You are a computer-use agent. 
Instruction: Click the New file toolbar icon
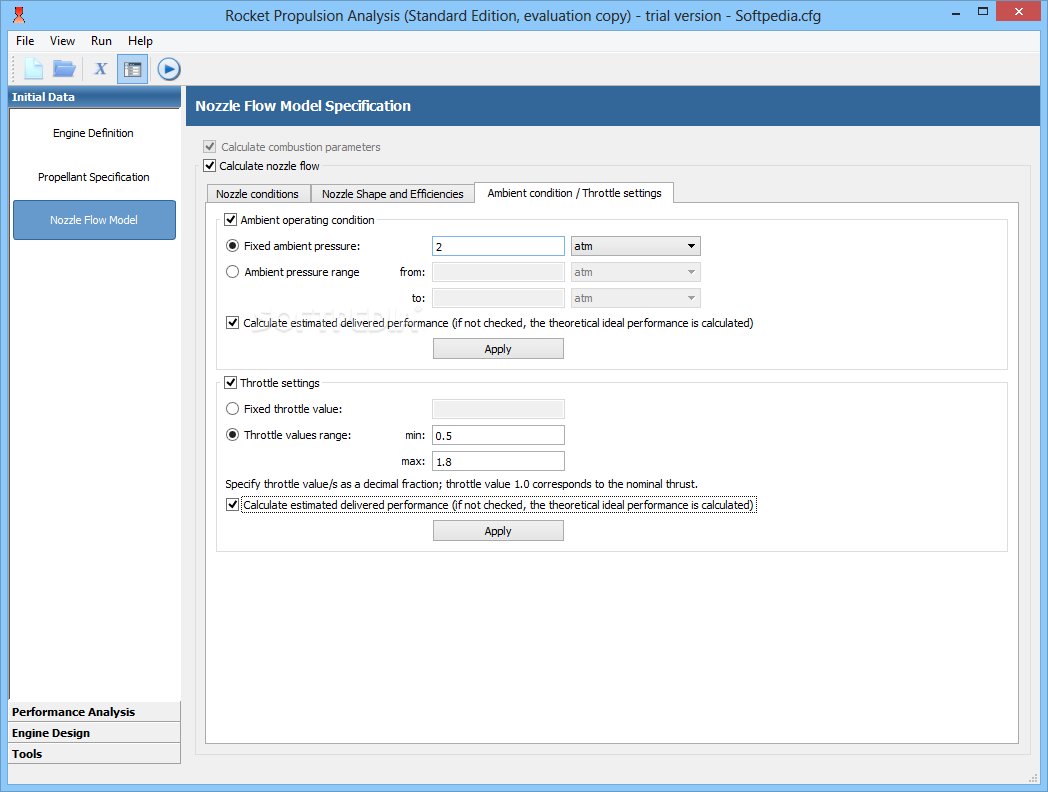point(33,69)
